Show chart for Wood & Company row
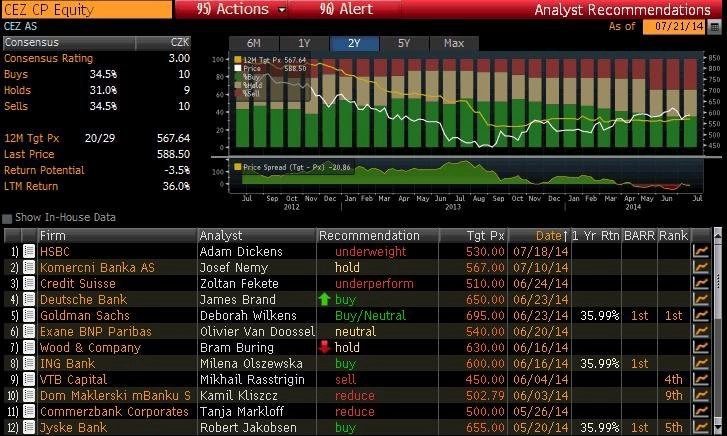 (701, 347)
